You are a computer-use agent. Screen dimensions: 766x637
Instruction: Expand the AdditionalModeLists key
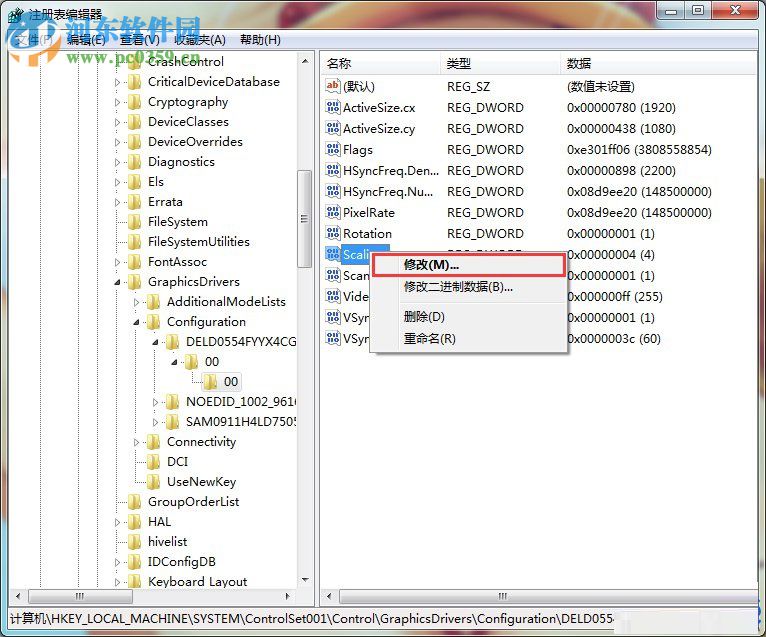pyautogui.click(x=136, y=302)
